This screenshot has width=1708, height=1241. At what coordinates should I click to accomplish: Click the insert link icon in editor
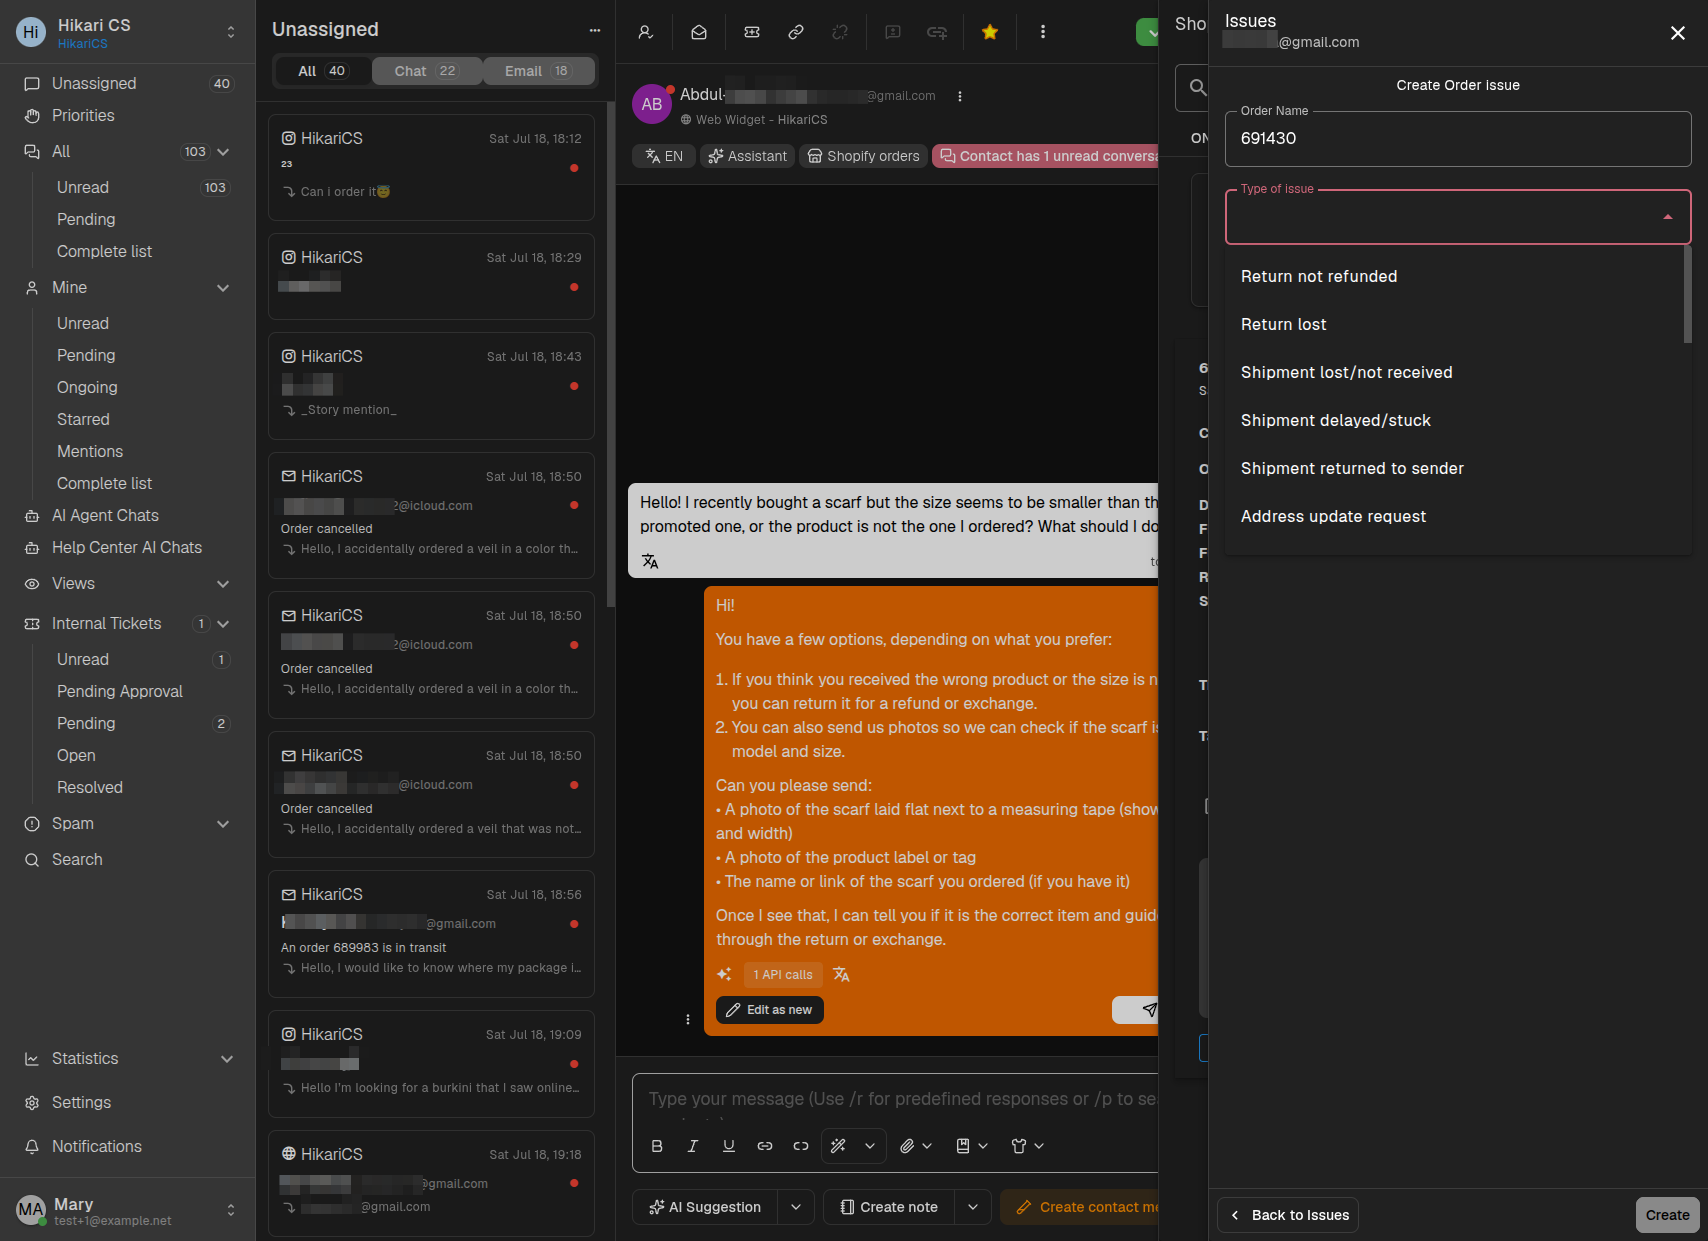[x=765, y=1146]
